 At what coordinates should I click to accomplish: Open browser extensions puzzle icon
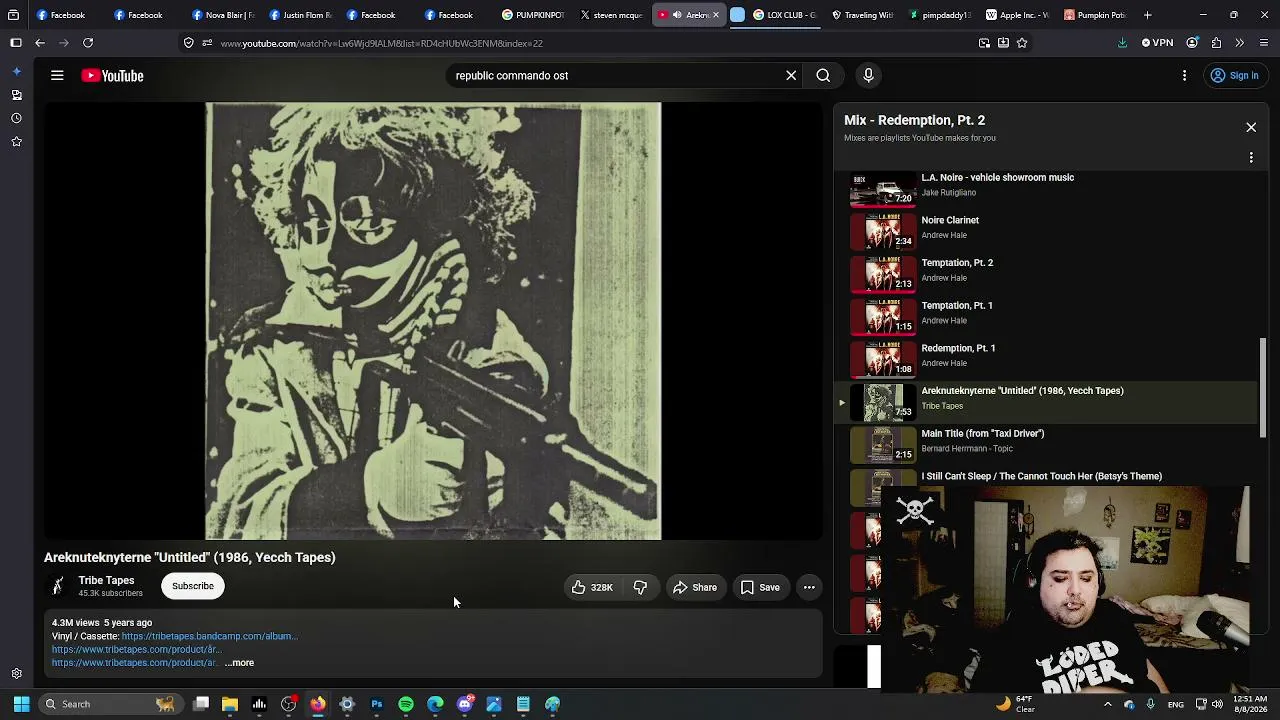tap(1216, 43)
